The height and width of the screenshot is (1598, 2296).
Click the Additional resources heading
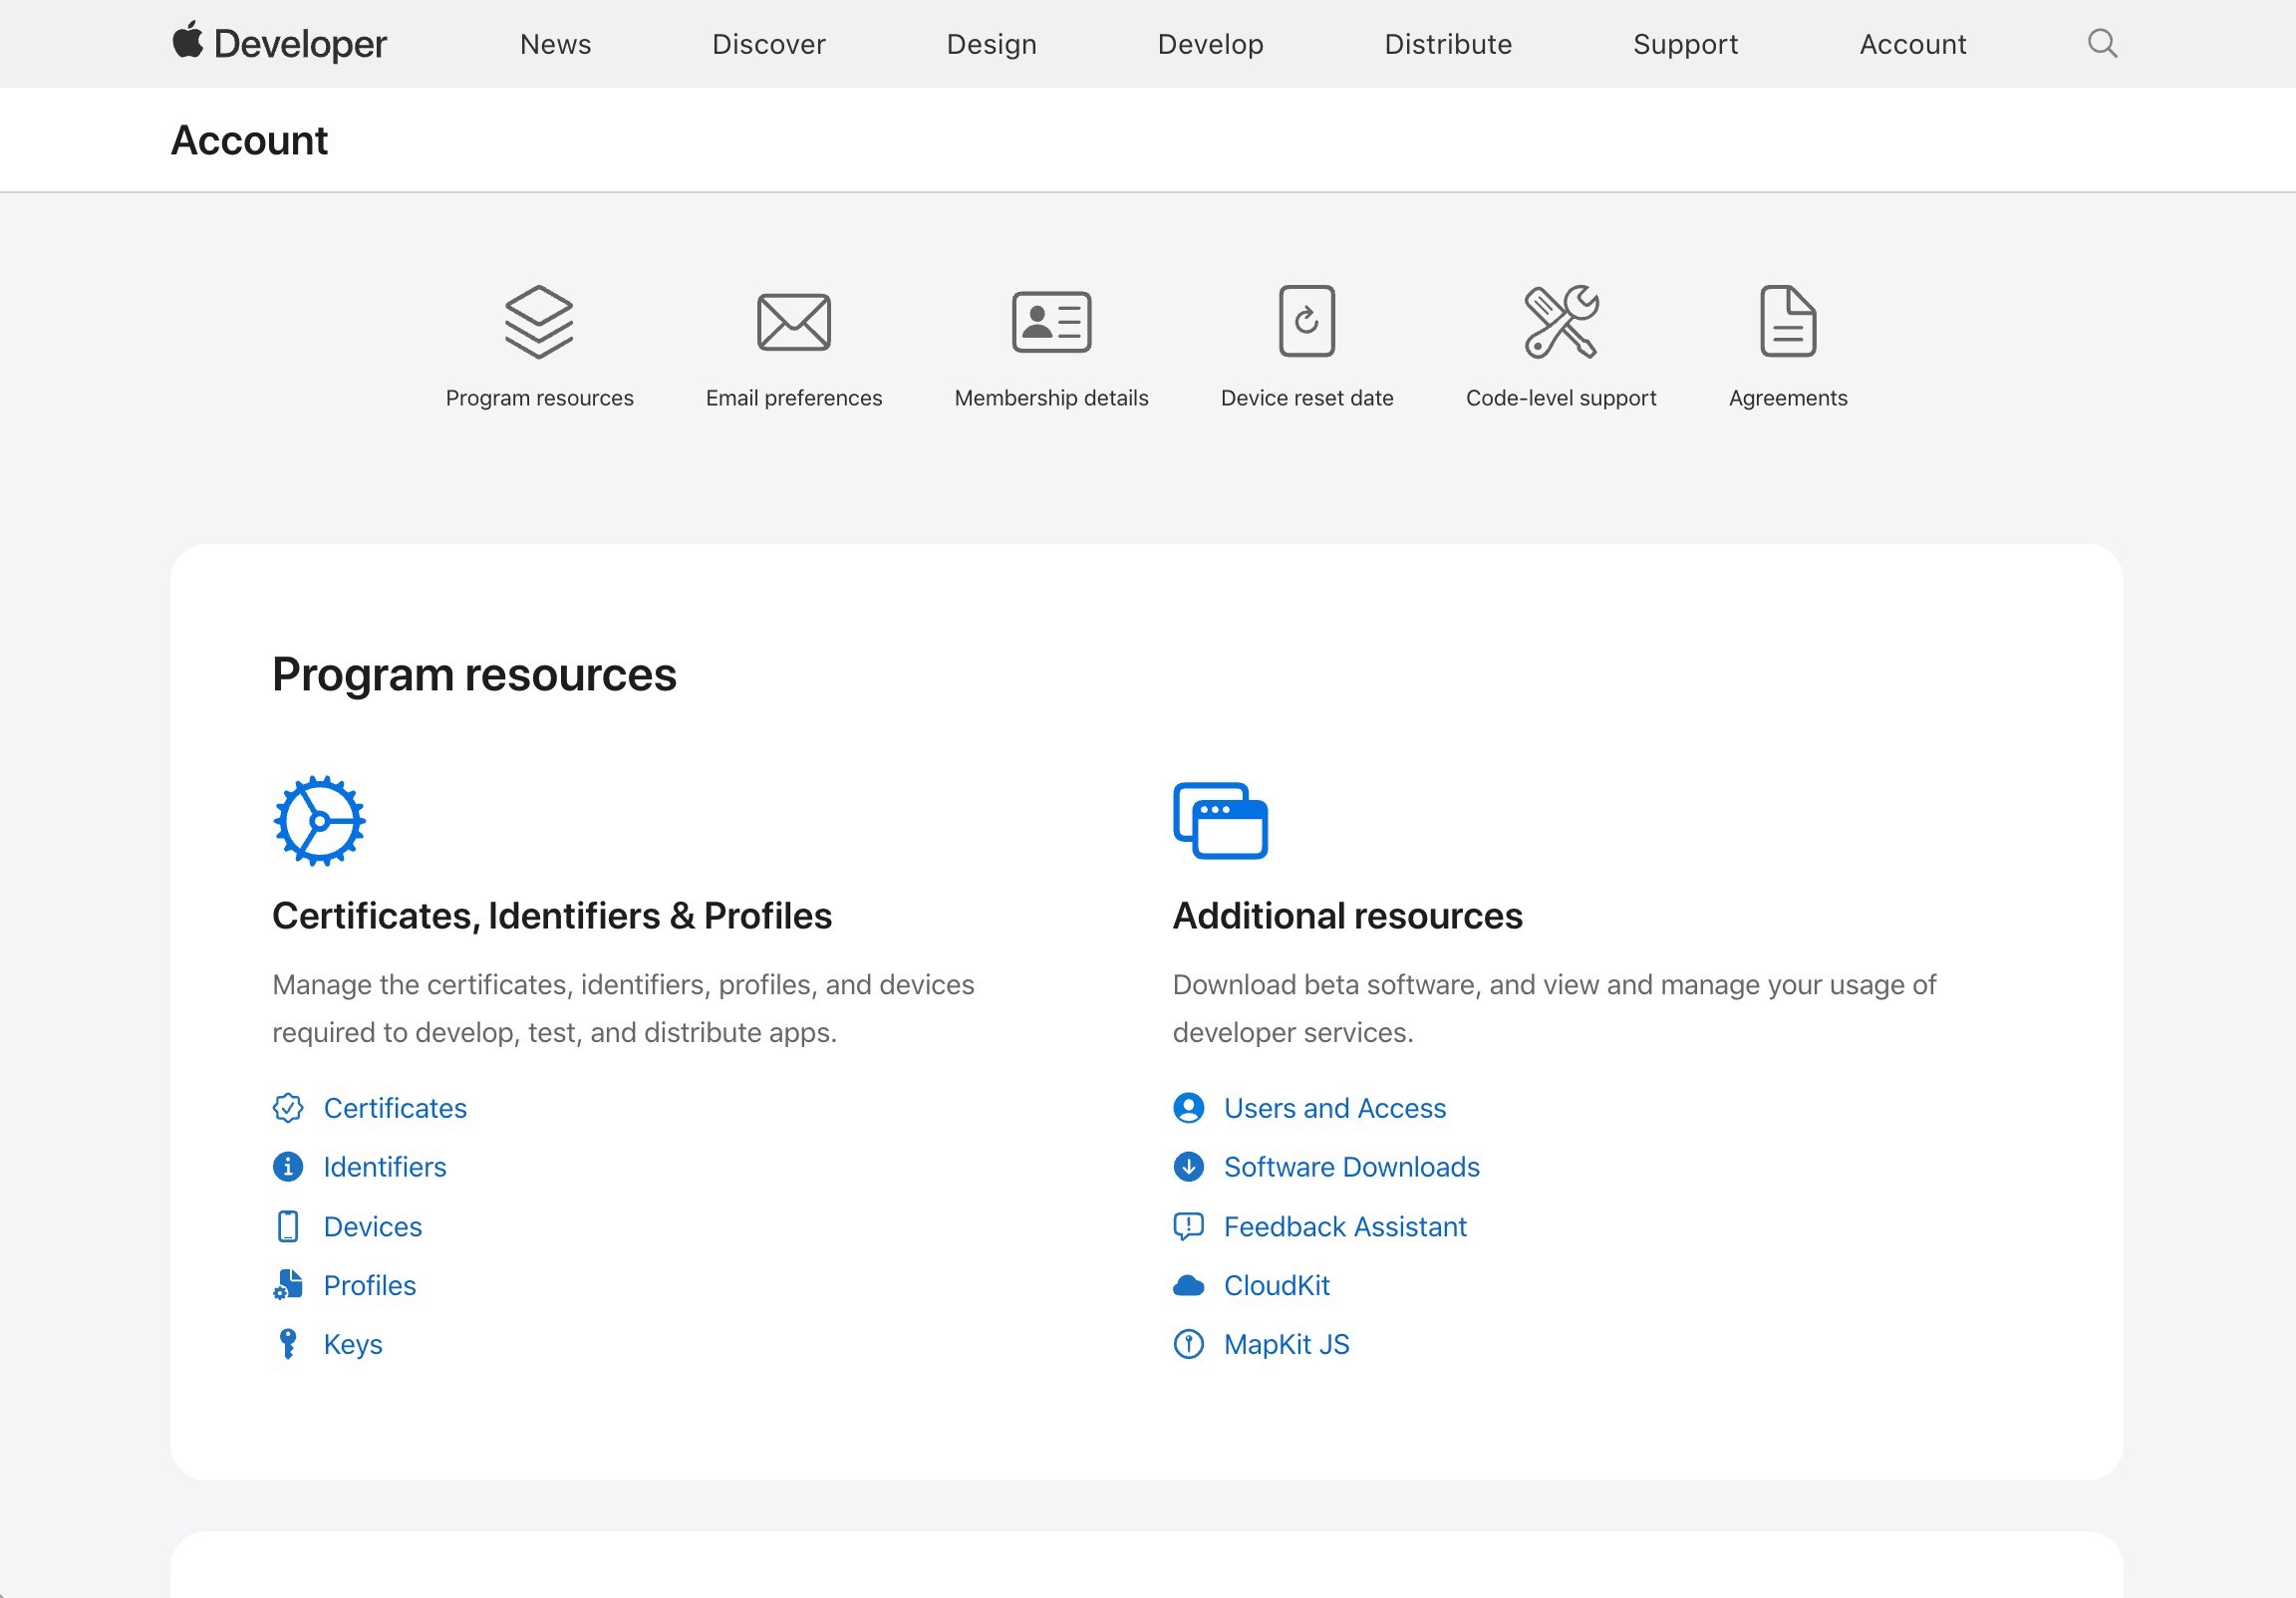click(x=1348, y=916)
